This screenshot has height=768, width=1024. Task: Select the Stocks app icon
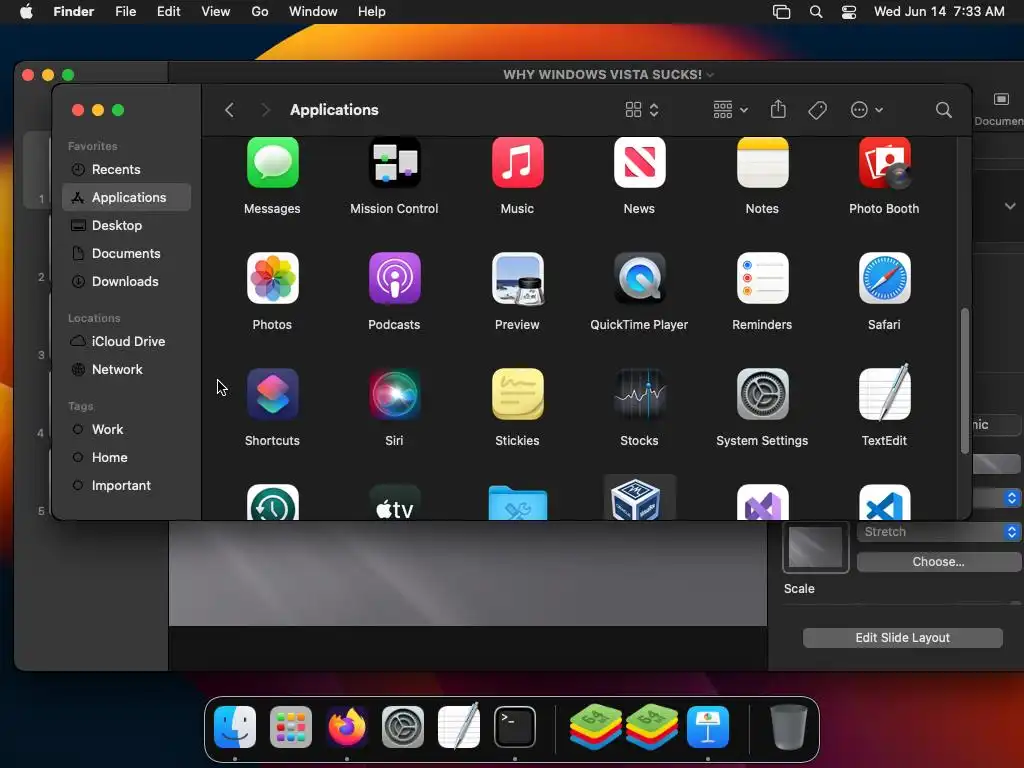639,394
